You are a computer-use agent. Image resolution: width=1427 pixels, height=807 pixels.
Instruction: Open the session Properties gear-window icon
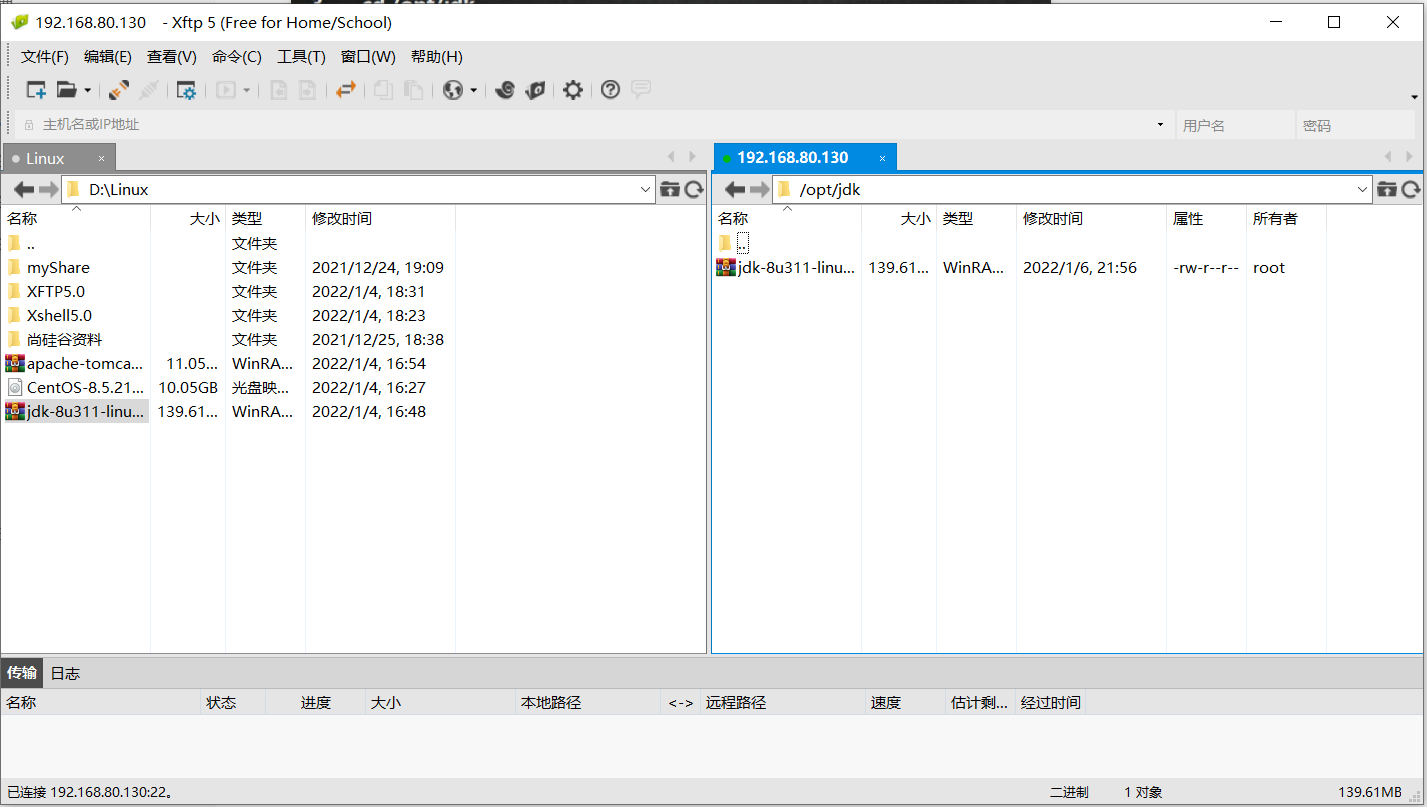(186, 90)
